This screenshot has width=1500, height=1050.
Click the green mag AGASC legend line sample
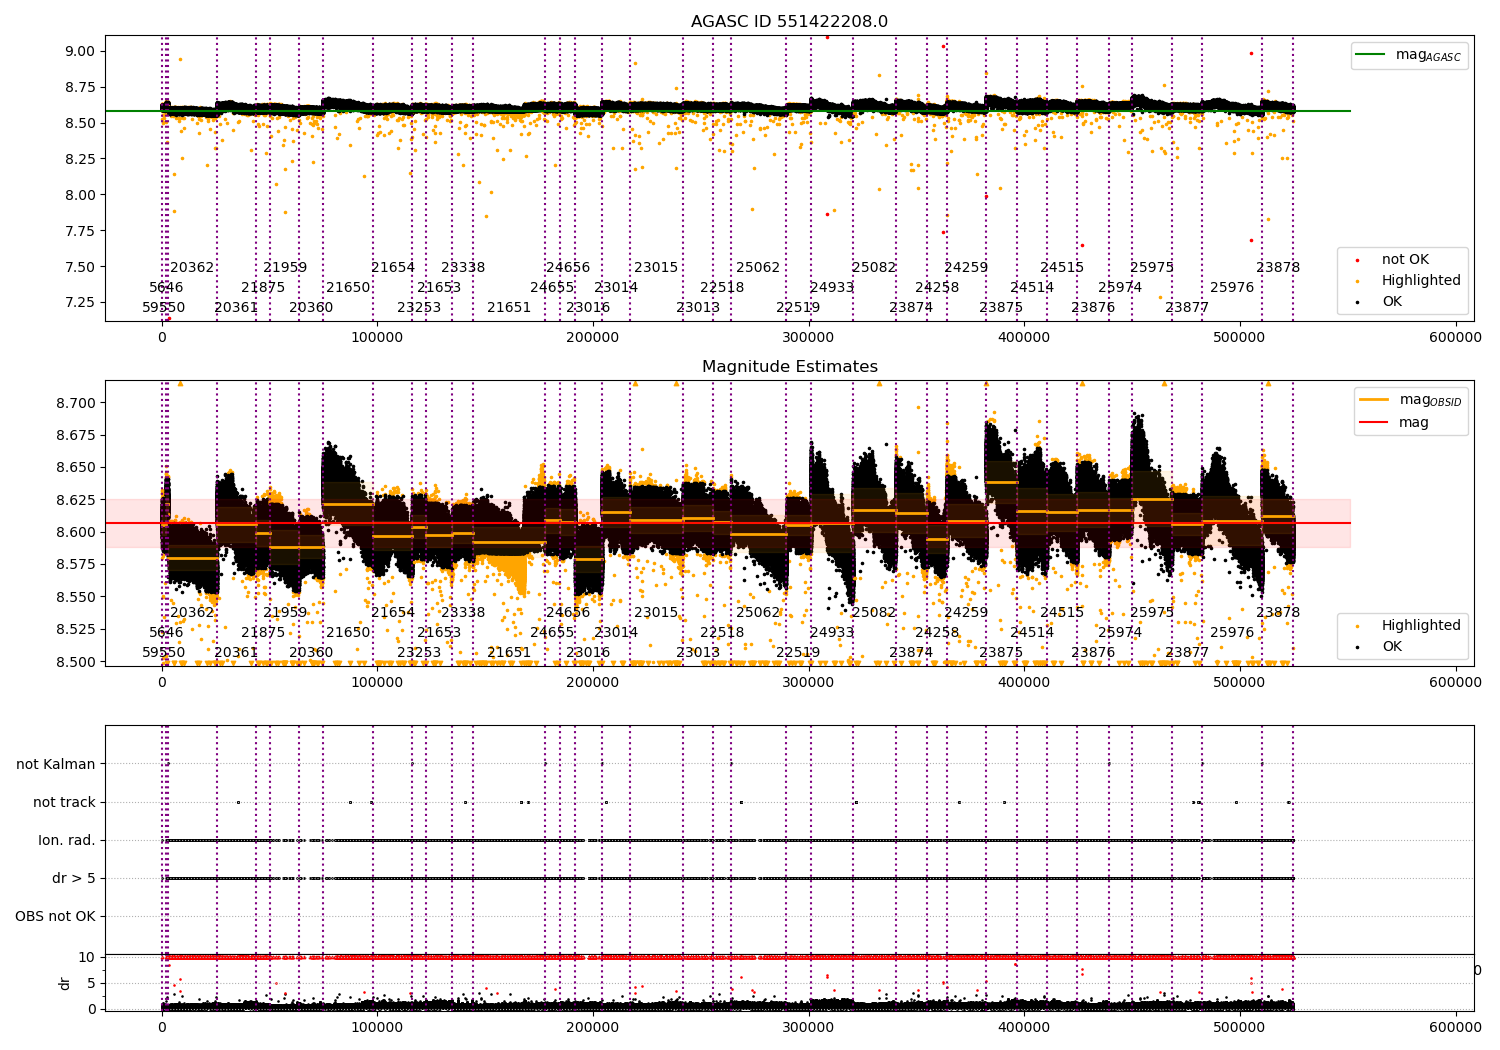[x=1371, y=55]
